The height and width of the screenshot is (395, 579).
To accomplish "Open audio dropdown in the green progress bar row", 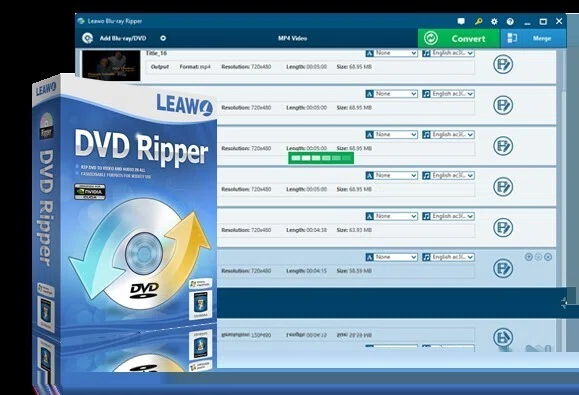I will [453, 135].
